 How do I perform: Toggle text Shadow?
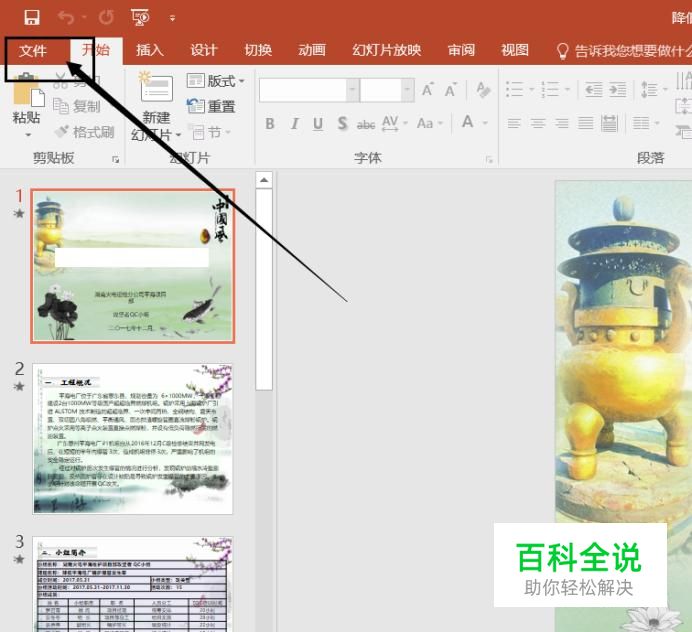[342, 124]
